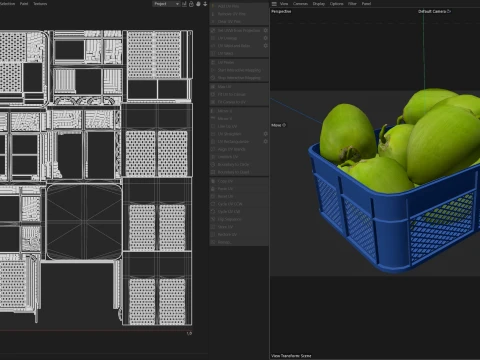Choose Set UVW from Projection
480x360 pixels.
[x=236, y=30]
